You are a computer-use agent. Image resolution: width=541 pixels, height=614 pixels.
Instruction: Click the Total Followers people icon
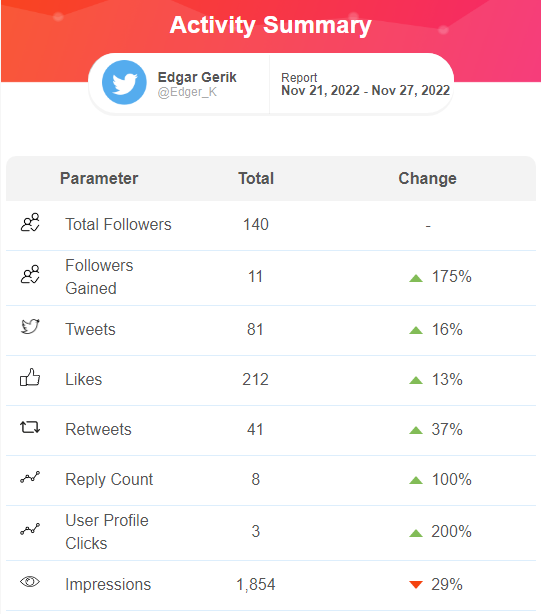click(x=30, y=222)
